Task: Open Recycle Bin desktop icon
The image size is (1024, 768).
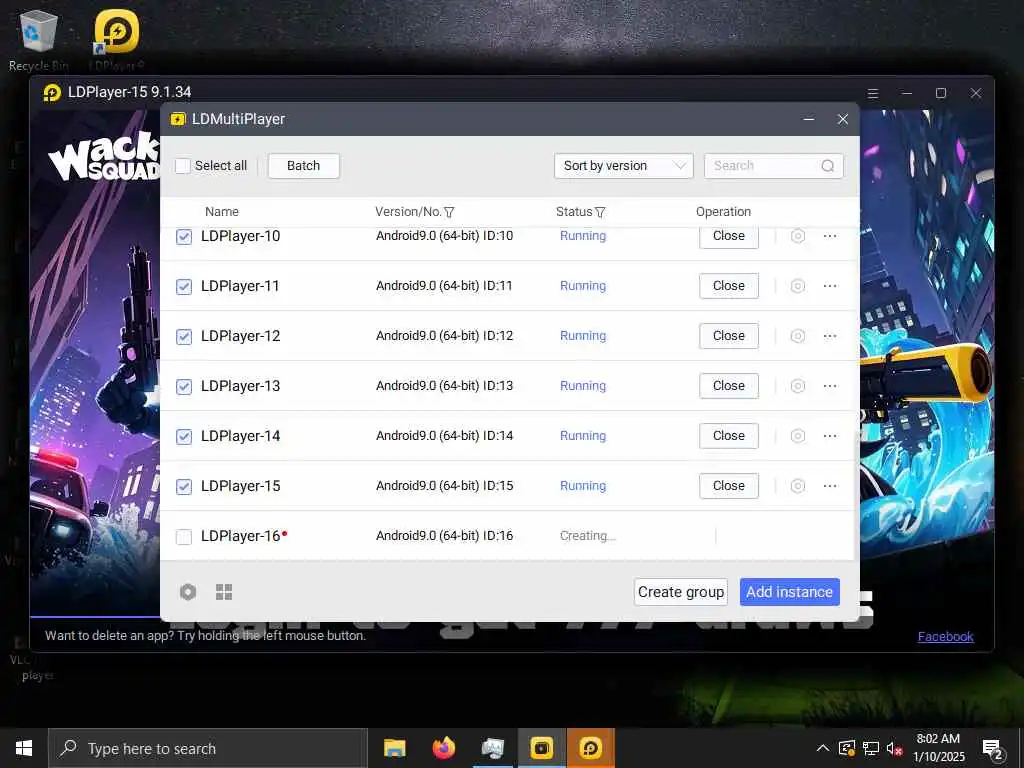Action: pos(39,40)
